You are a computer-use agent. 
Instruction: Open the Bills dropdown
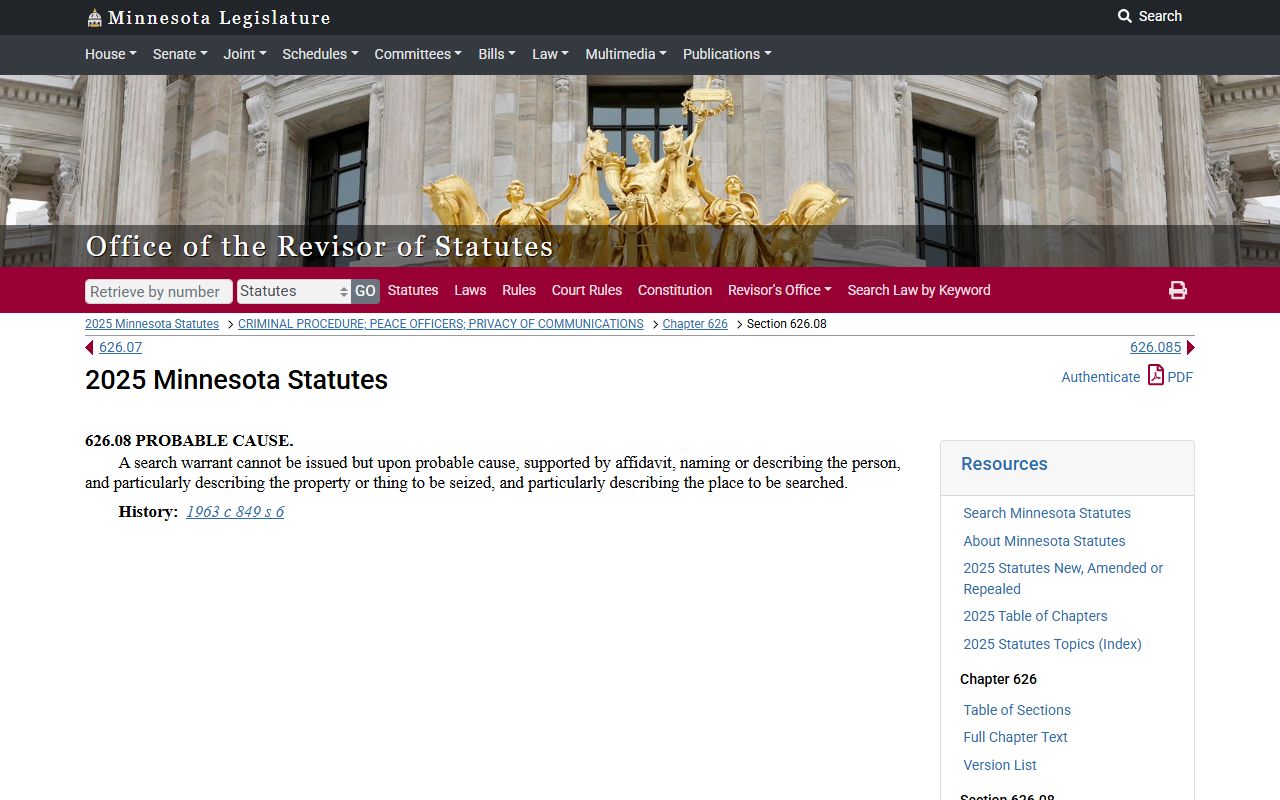pos(497,54)
